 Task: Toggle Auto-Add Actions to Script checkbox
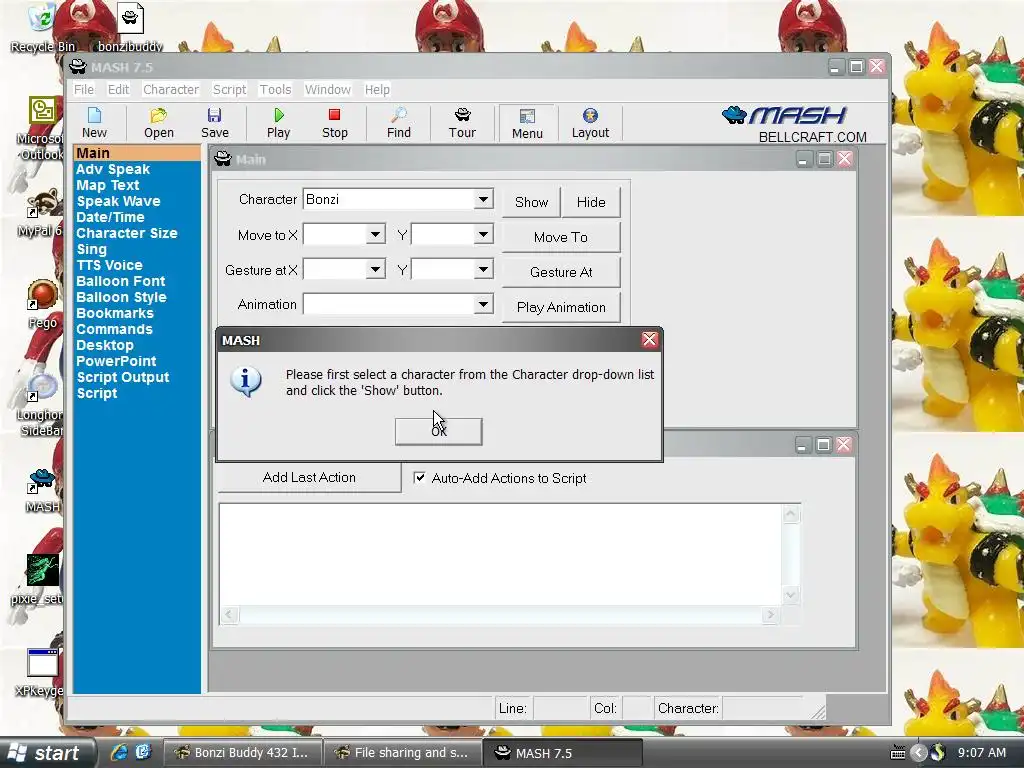pyautogui.click(x=419, y=477)
